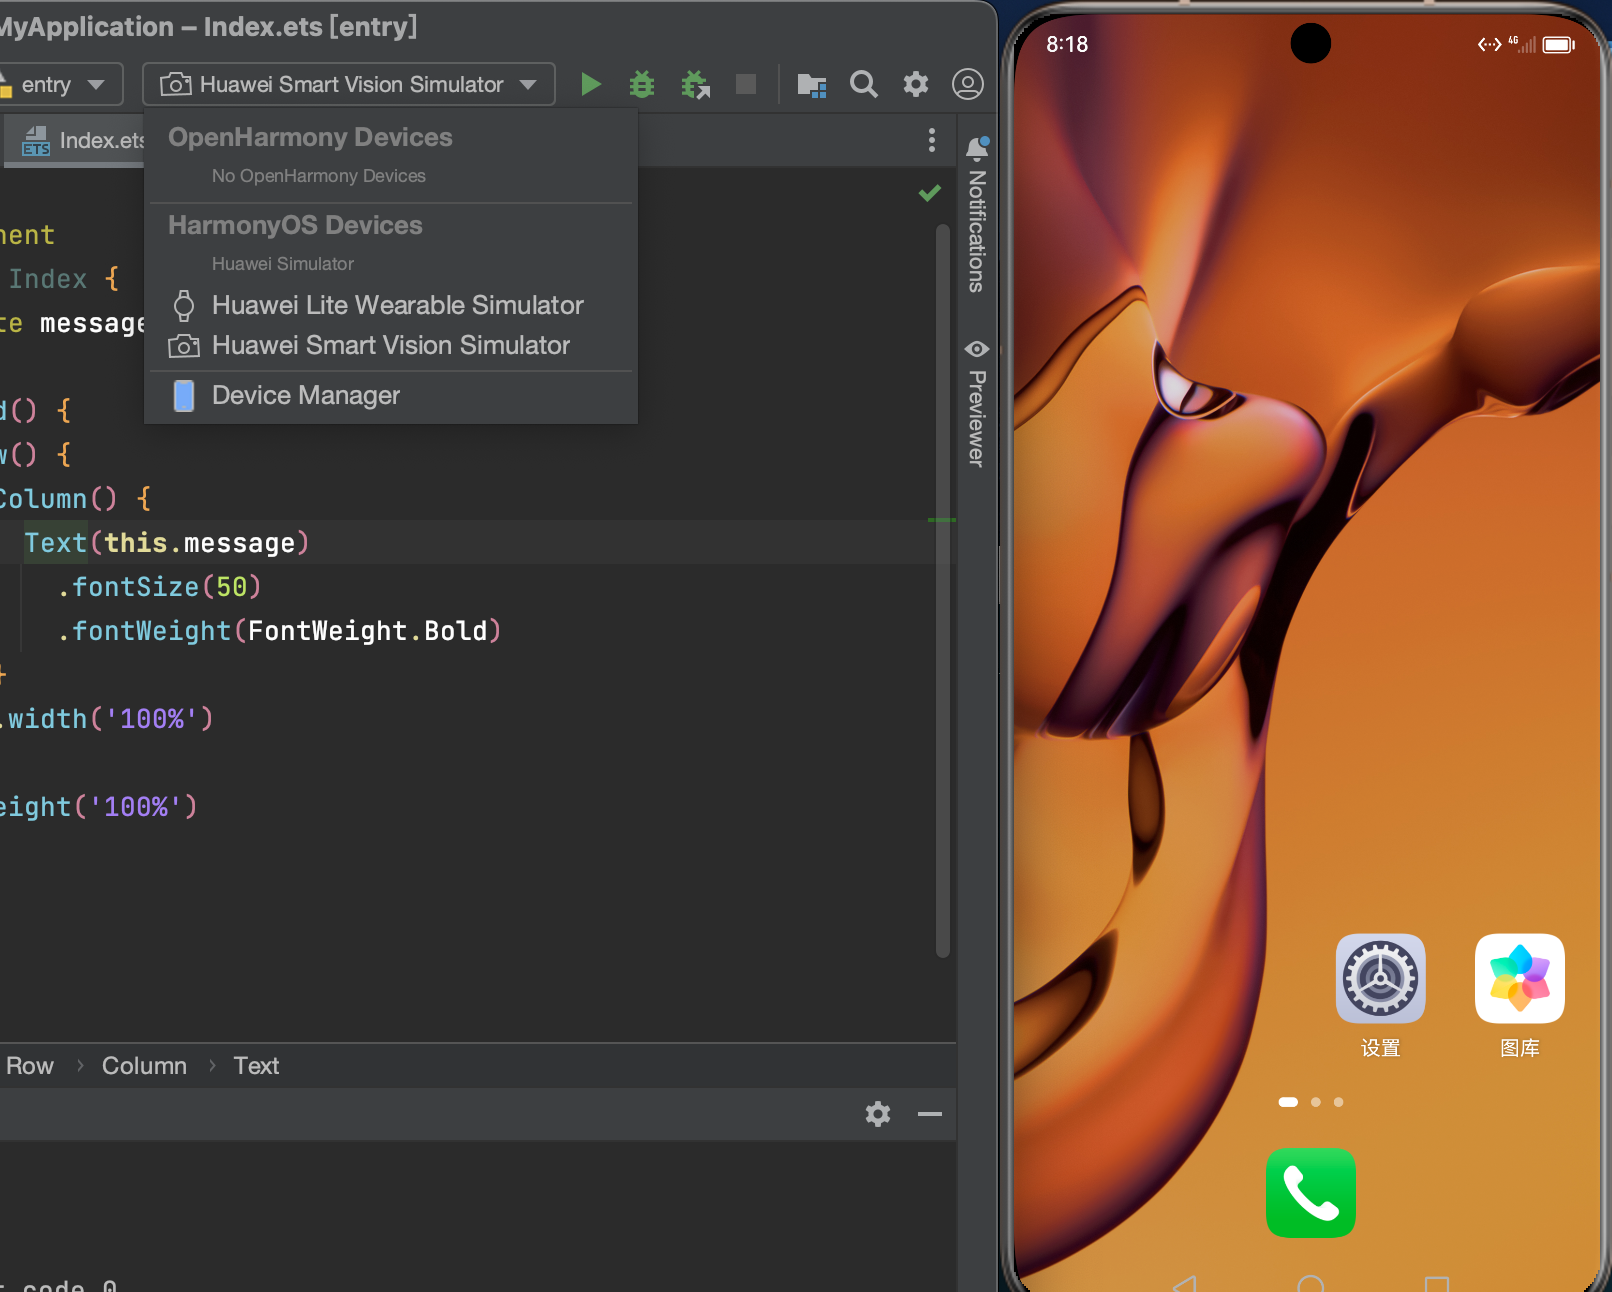Click the HarmonyOS Devices header

click(x=295, y=225)
